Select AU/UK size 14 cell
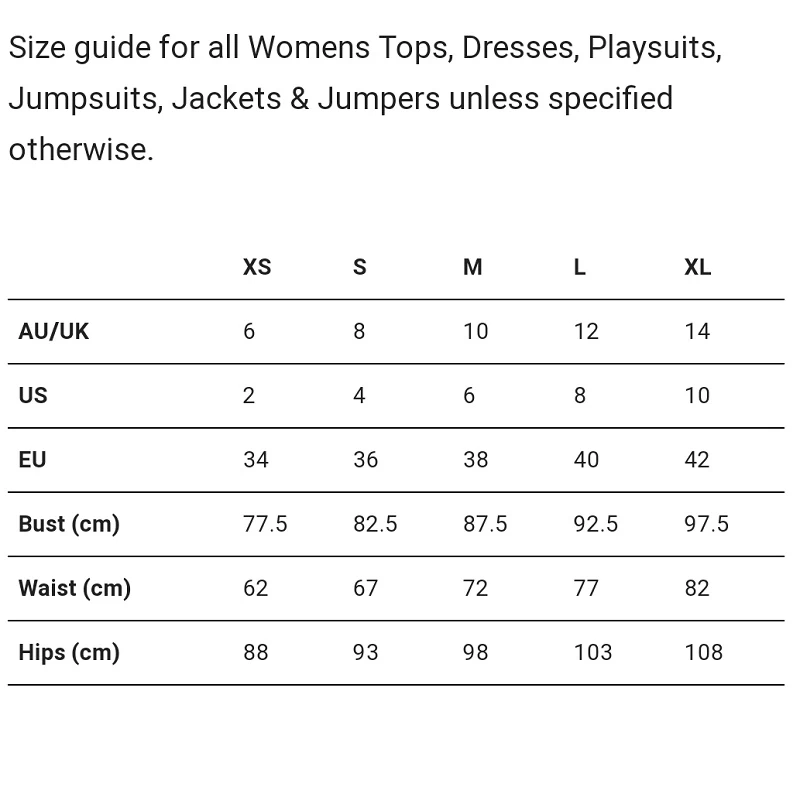This screenshot has height=787, width=800. pyautogui.click(x=697, y=331)
